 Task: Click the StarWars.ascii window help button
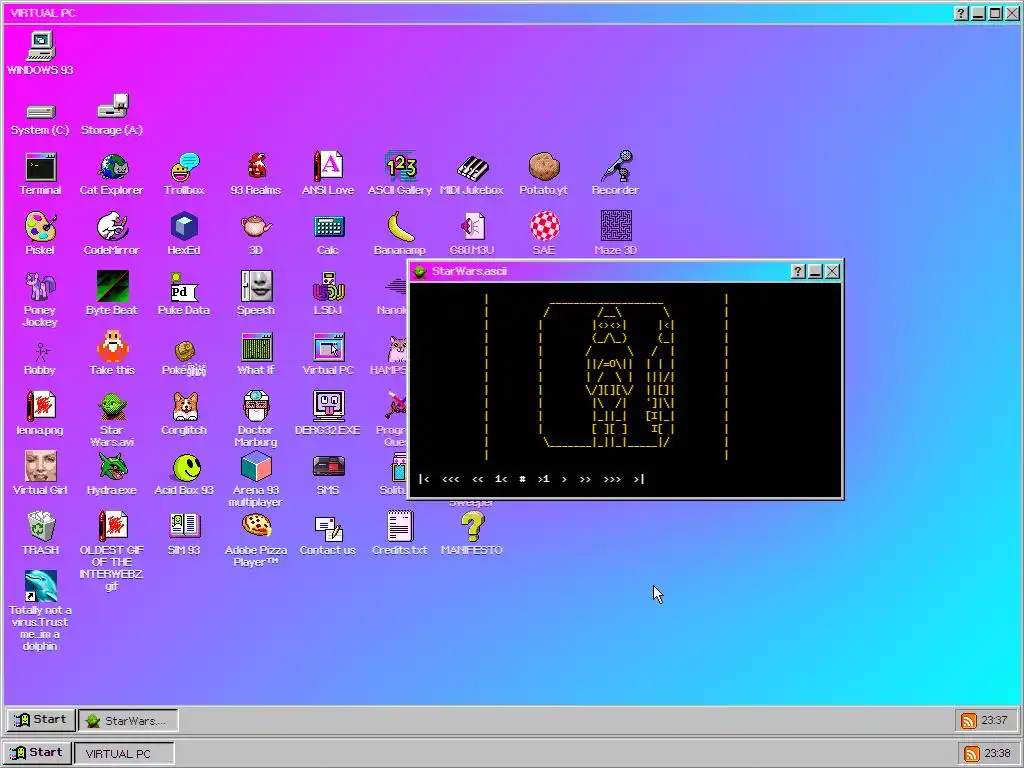click(797, 271)
